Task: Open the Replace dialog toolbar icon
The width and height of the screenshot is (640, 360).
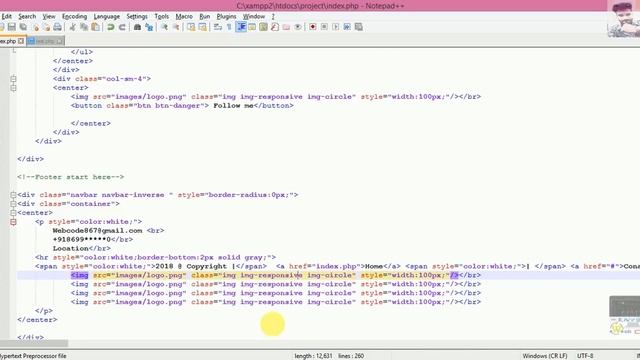Action: click(x=149, y=27)
